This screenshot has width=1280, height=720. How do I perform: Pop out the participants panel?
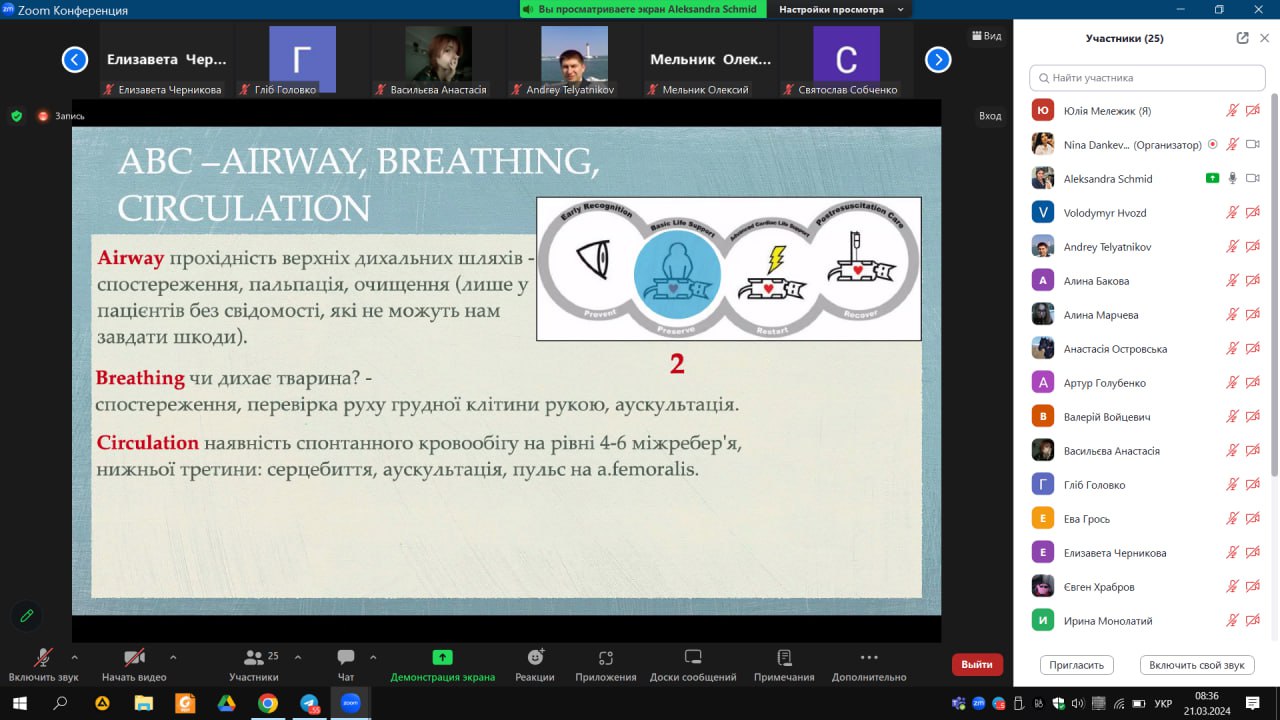[x=1242, y=38]
